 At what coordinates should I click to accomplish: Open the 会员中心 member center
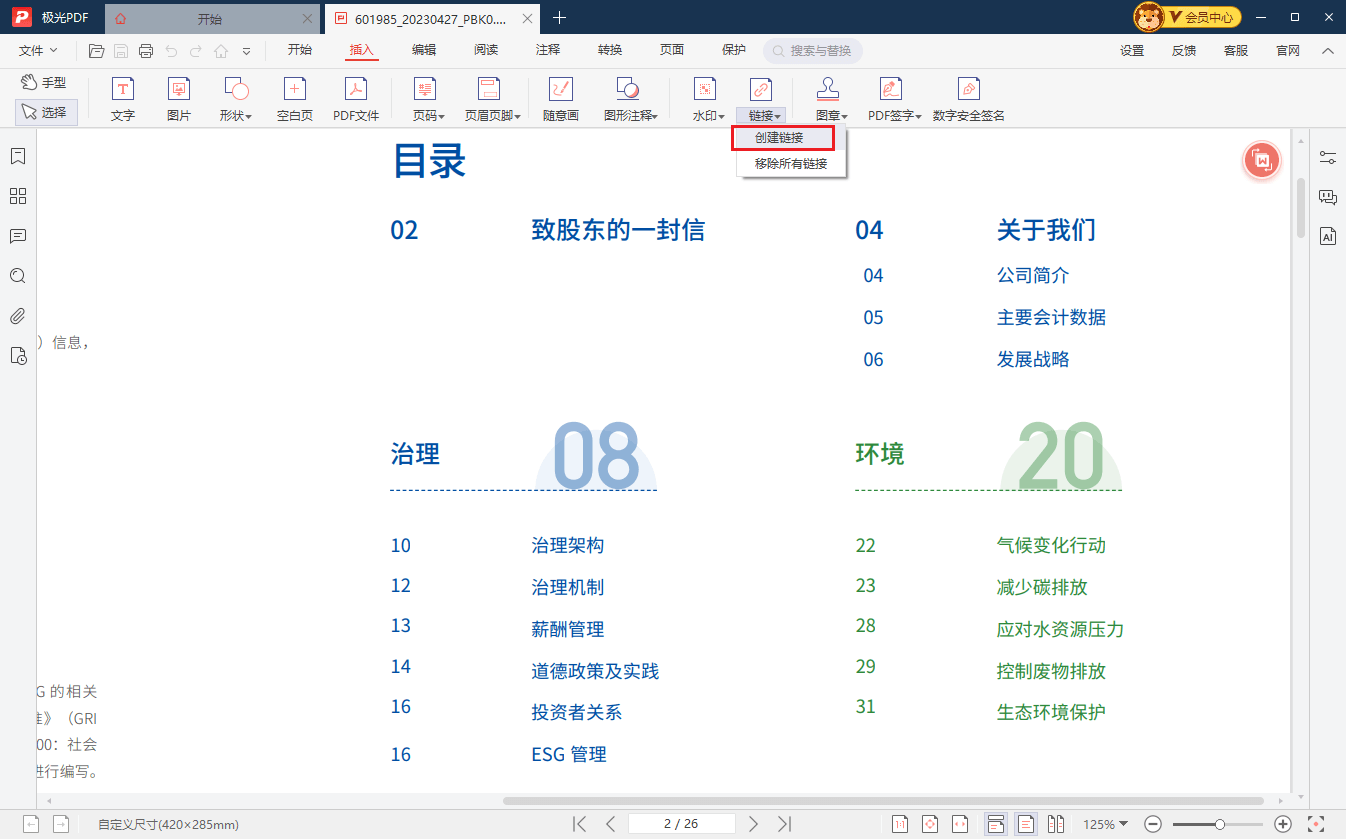tap(1188, 17)
